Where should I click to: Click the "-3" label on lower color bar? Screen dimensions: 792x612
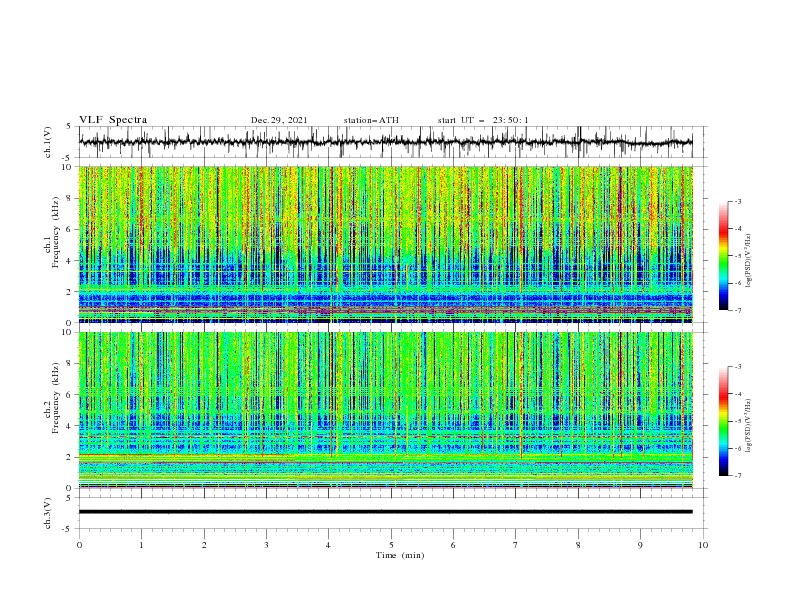pyautogui.click(x=738, y=367)
